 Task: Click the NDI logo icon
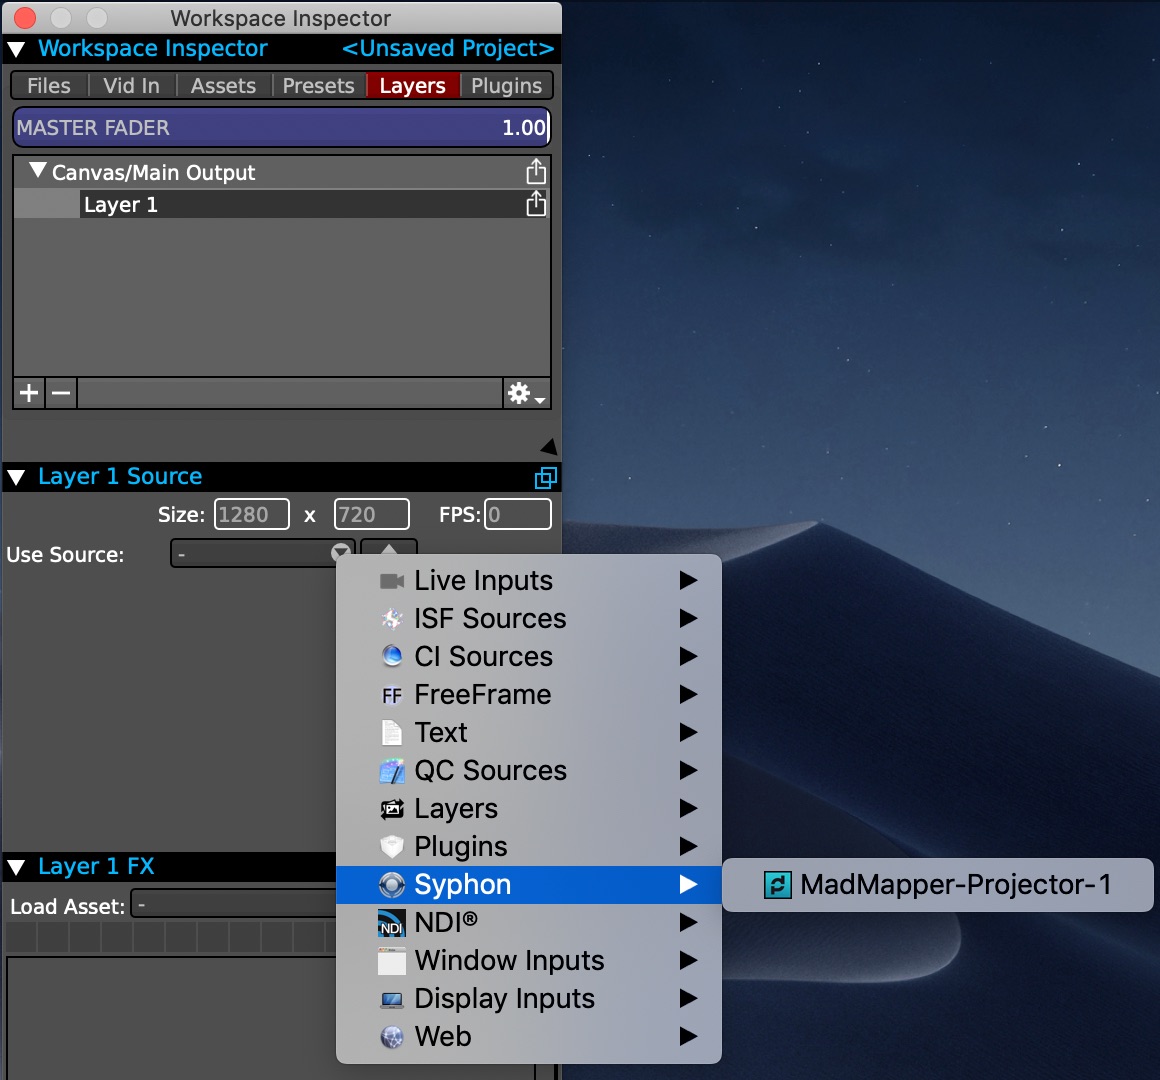coord(391,923)
